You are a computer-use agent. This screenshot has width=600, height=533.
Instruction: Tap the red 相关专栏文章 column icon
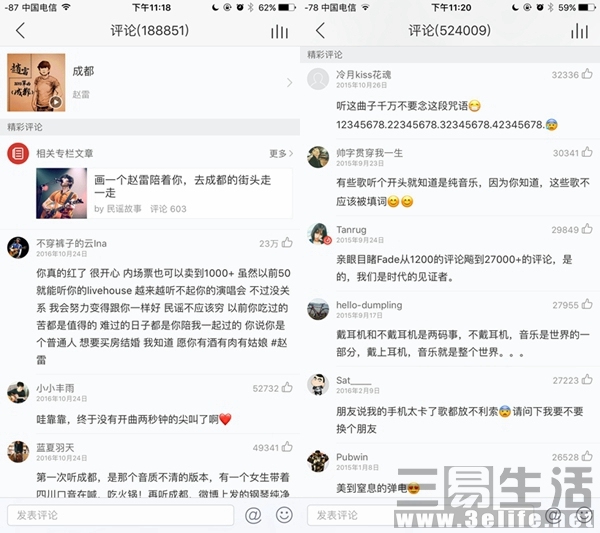coord(18,153)
